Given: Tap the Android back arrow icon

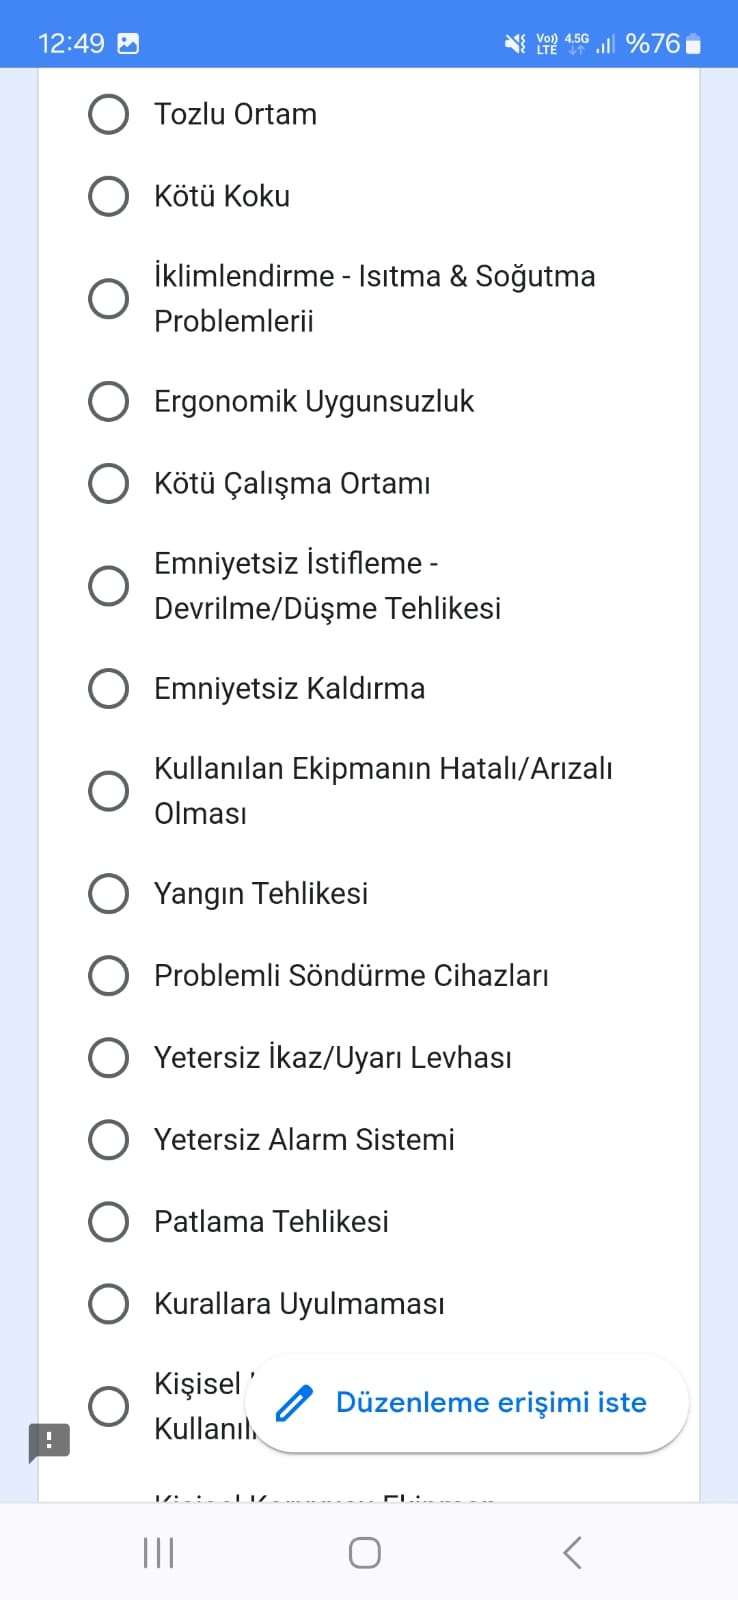Looking at the screenshot, I should 572,1553.
